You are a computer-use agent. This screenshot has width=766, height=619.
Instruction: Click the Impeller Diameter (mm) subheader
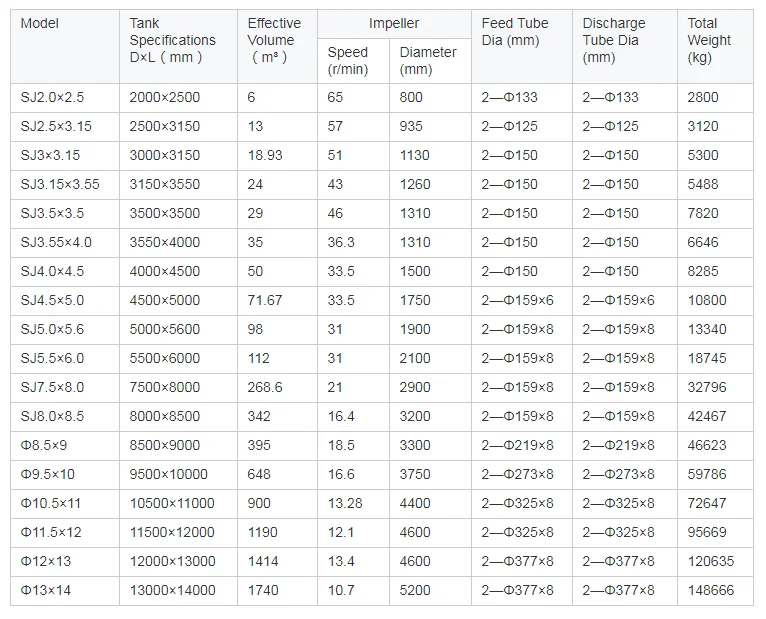428,60
